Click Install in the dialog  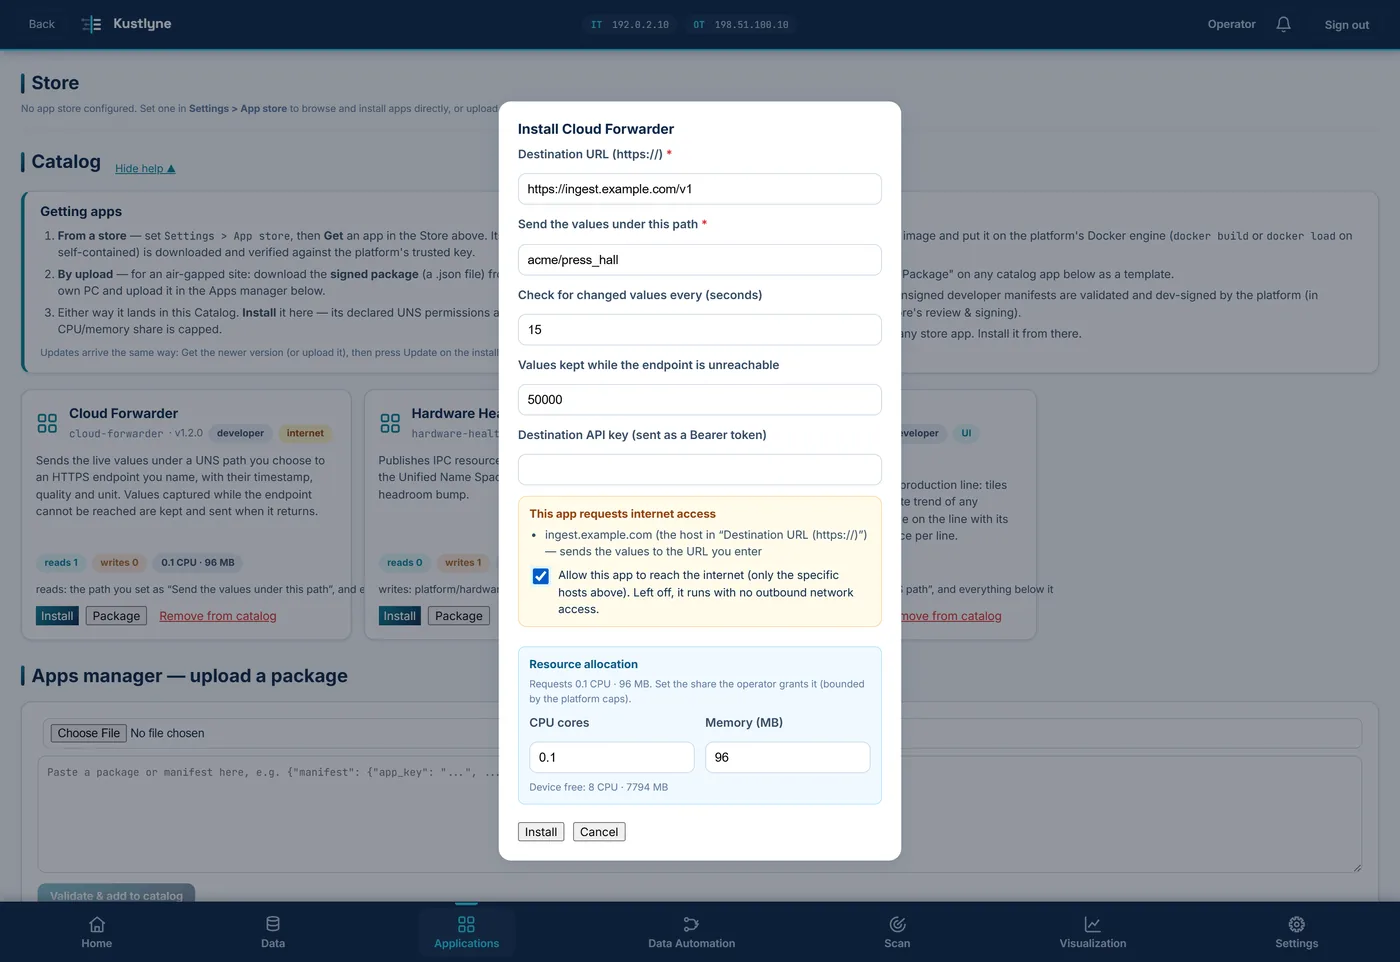[x=541, y=832]
